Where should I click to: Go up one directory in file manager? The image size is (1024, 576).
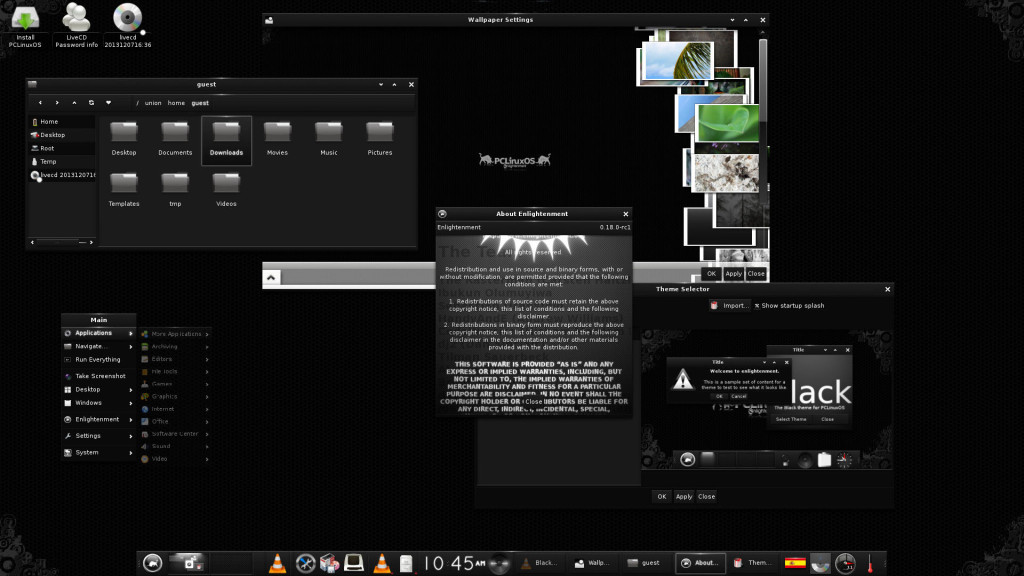pyautogui.click(x=74, y=103)
